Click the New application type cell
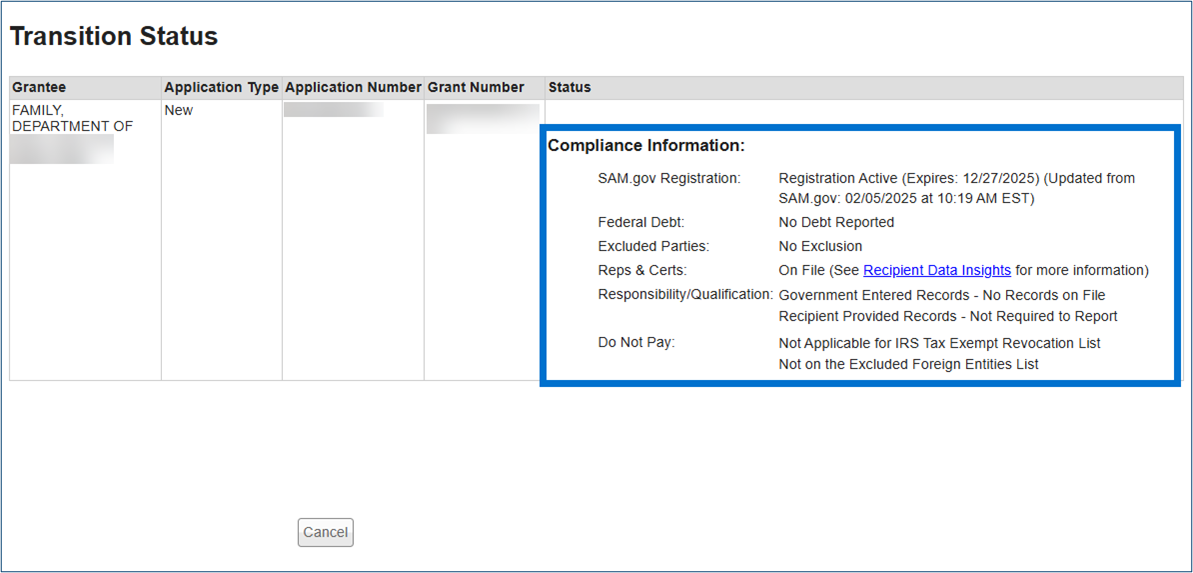Screen dimensions: 1193x573 [179, 110]
